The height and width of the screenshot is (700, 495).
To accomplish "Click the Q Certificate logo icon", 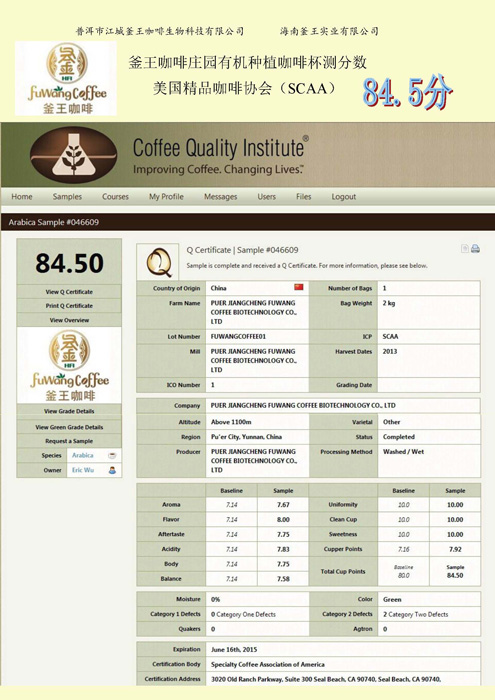I will click(x=159, y=262).
